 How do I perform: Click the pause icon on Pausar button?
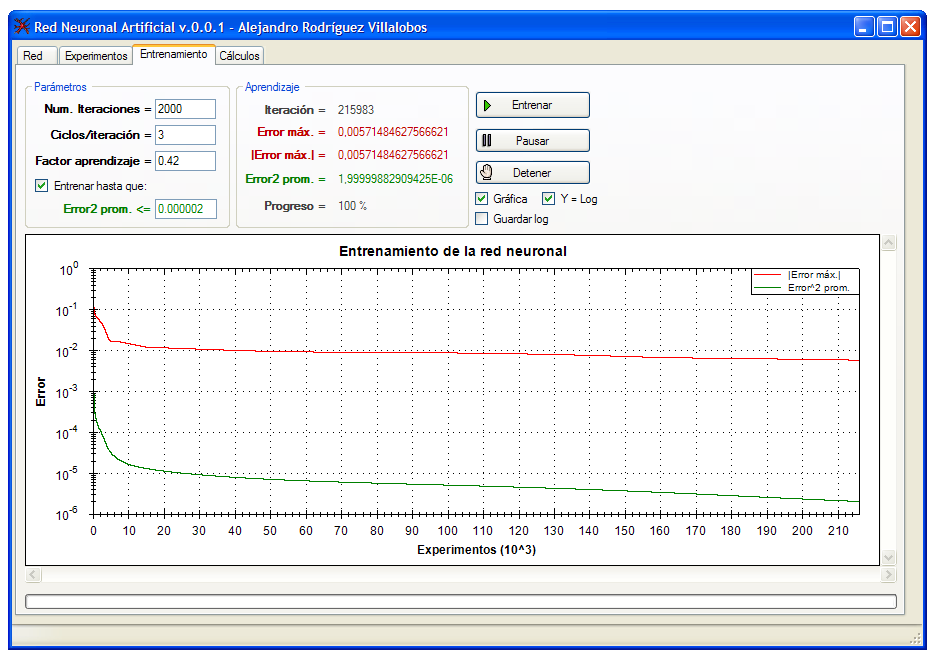(487, 141)
